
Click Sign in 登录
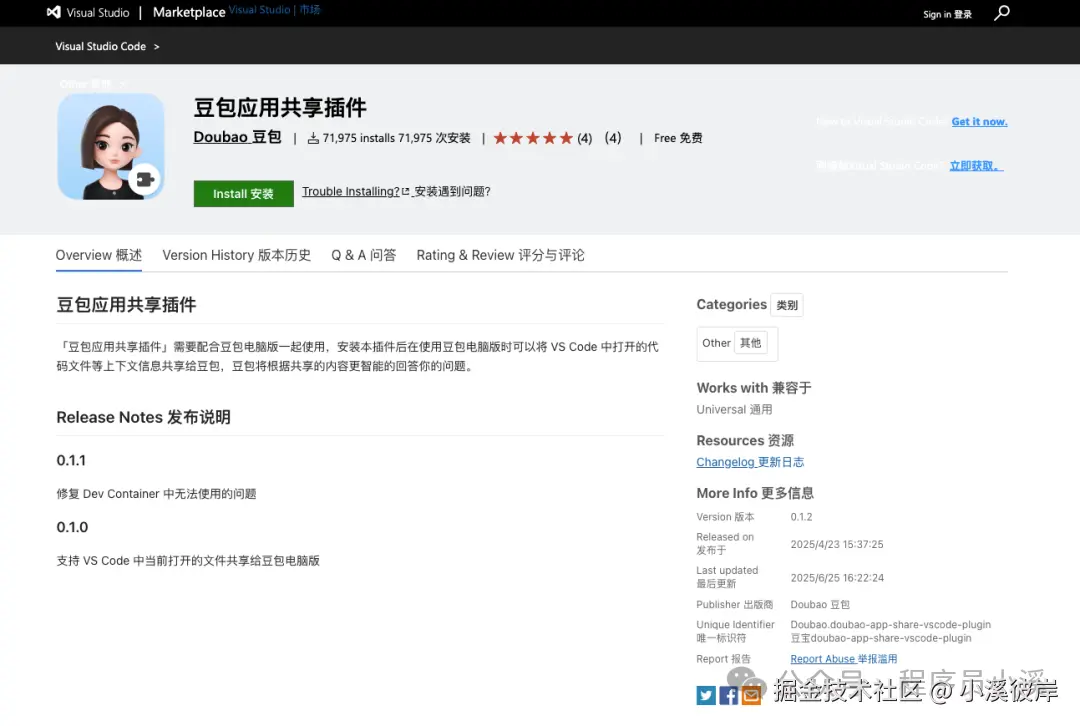(x=947, y=14)
